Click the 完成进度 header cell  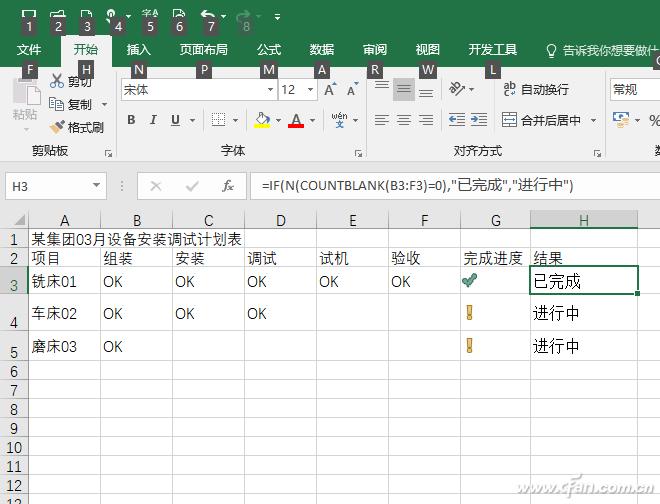click(495, 258)
